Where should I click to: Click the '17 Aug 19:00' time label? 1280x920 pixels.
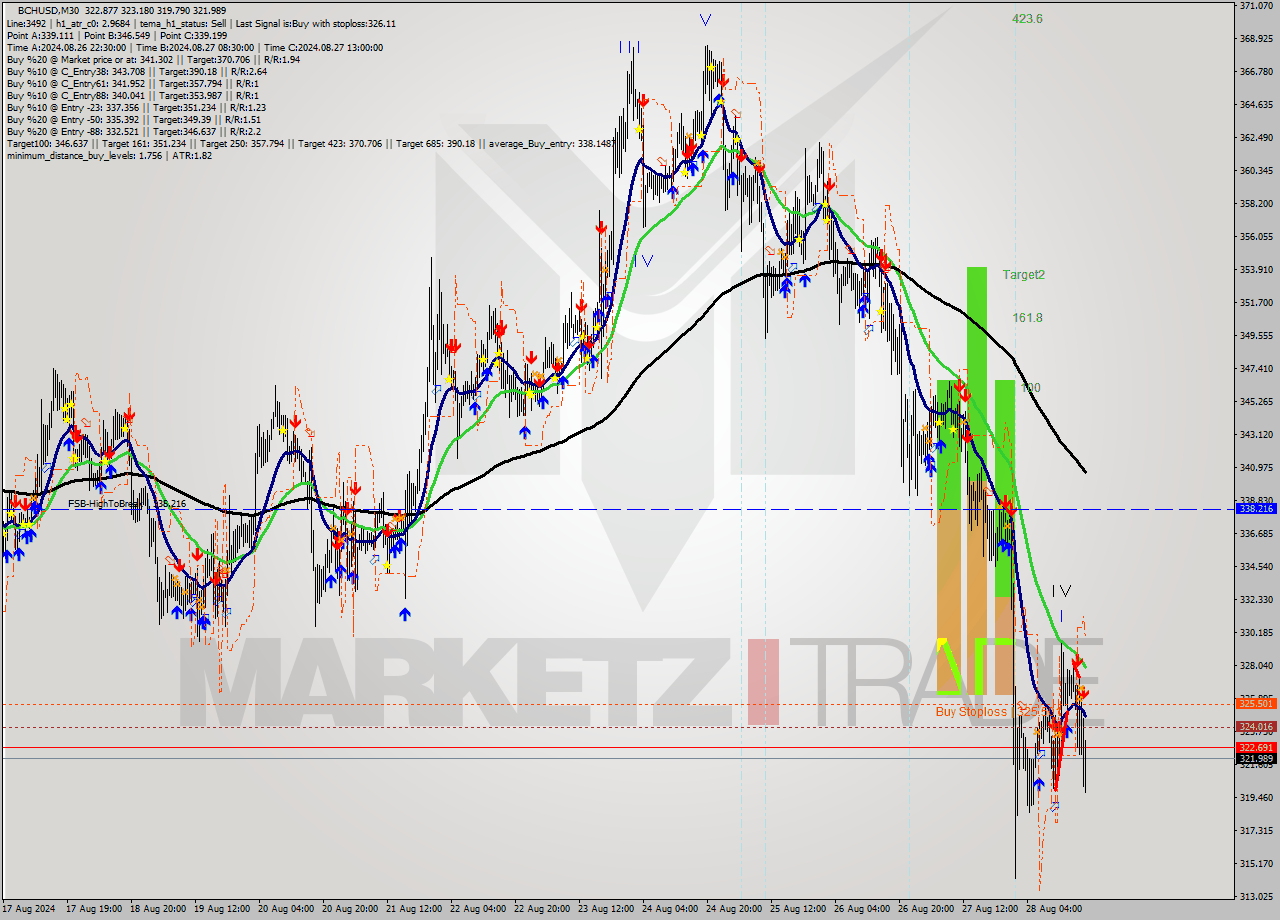pos(94,910)
